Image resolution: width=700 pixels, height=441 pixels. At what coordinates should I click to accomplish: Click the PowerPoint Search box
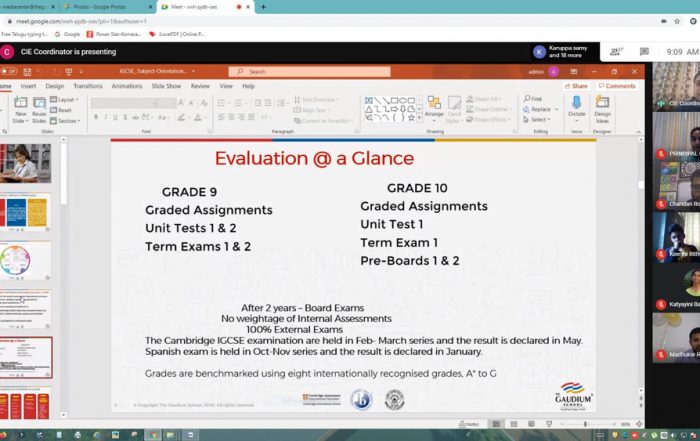(x=300, y=72)
